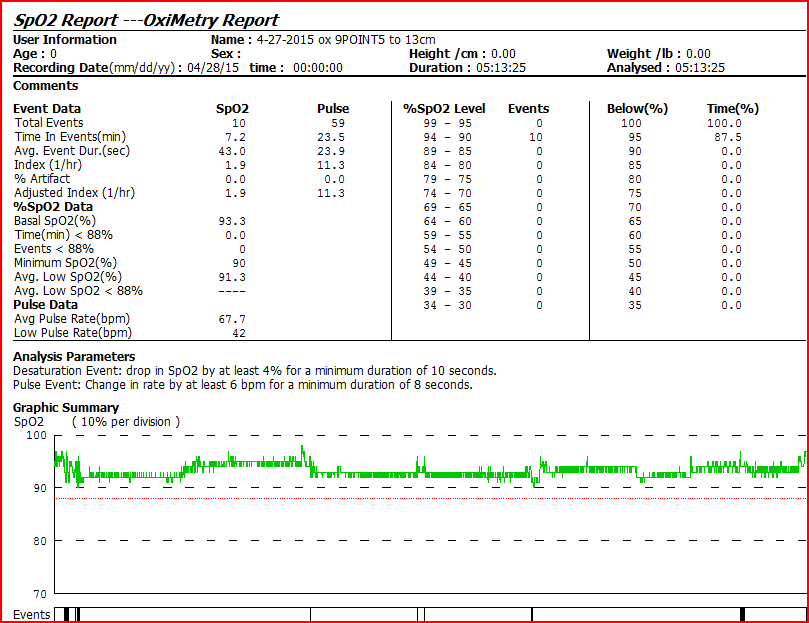
Task: Click the Events timeline strip label
Action: (31, 614)
